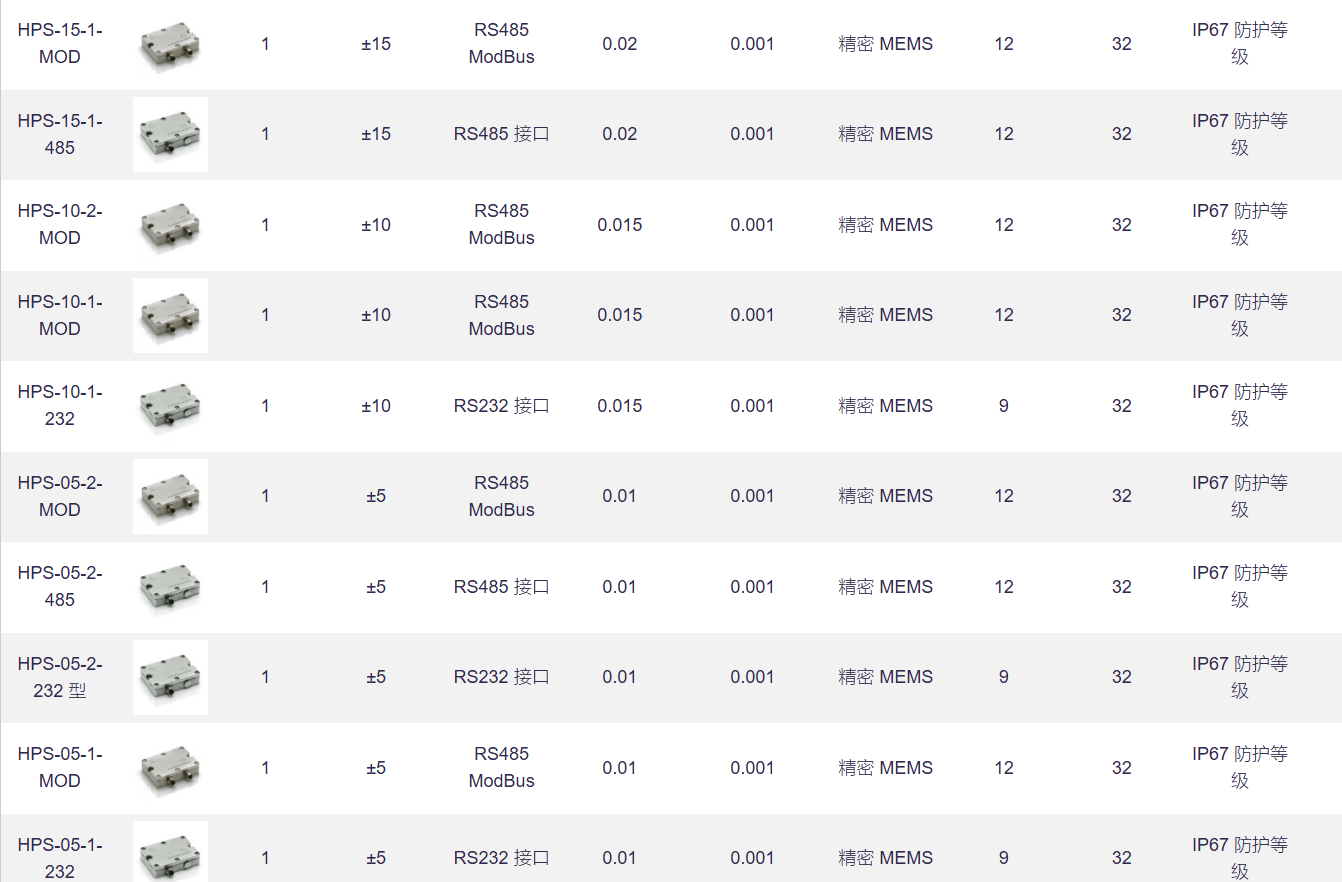Select the HPS-05-2-MOD model name

[60, 496]
